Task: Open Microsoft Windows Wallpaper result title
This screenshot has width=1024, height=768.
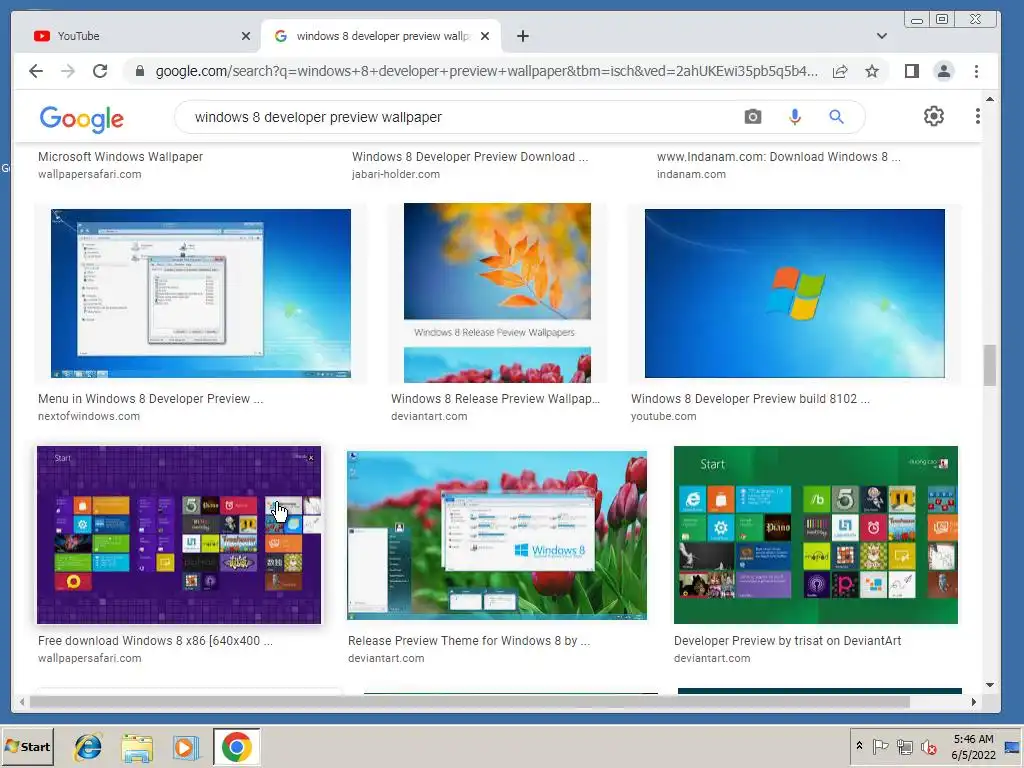Action: point(120,157)
